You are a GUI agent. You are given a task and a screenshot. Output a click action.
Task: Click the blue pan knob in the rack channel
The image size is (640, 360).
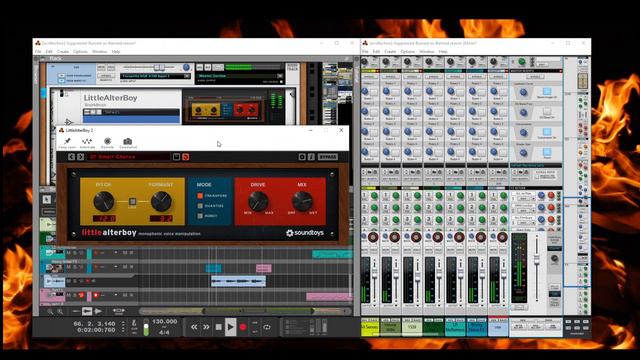[186, 67]
